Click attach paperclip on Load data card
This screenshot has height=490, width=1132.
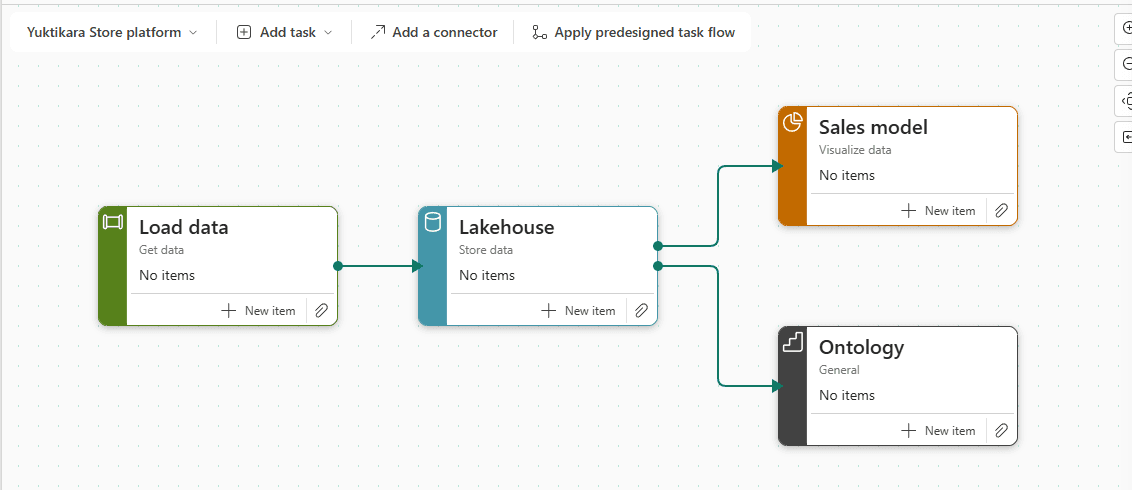pos(321,311)
